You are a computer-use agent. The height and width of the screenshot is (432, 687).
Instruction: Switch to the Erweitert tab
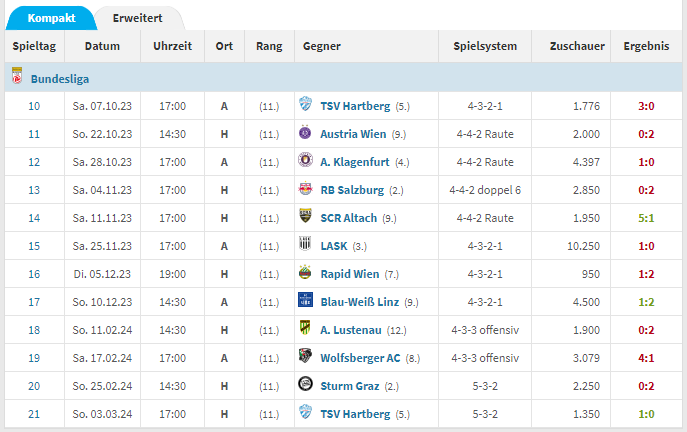click(139, 18)
